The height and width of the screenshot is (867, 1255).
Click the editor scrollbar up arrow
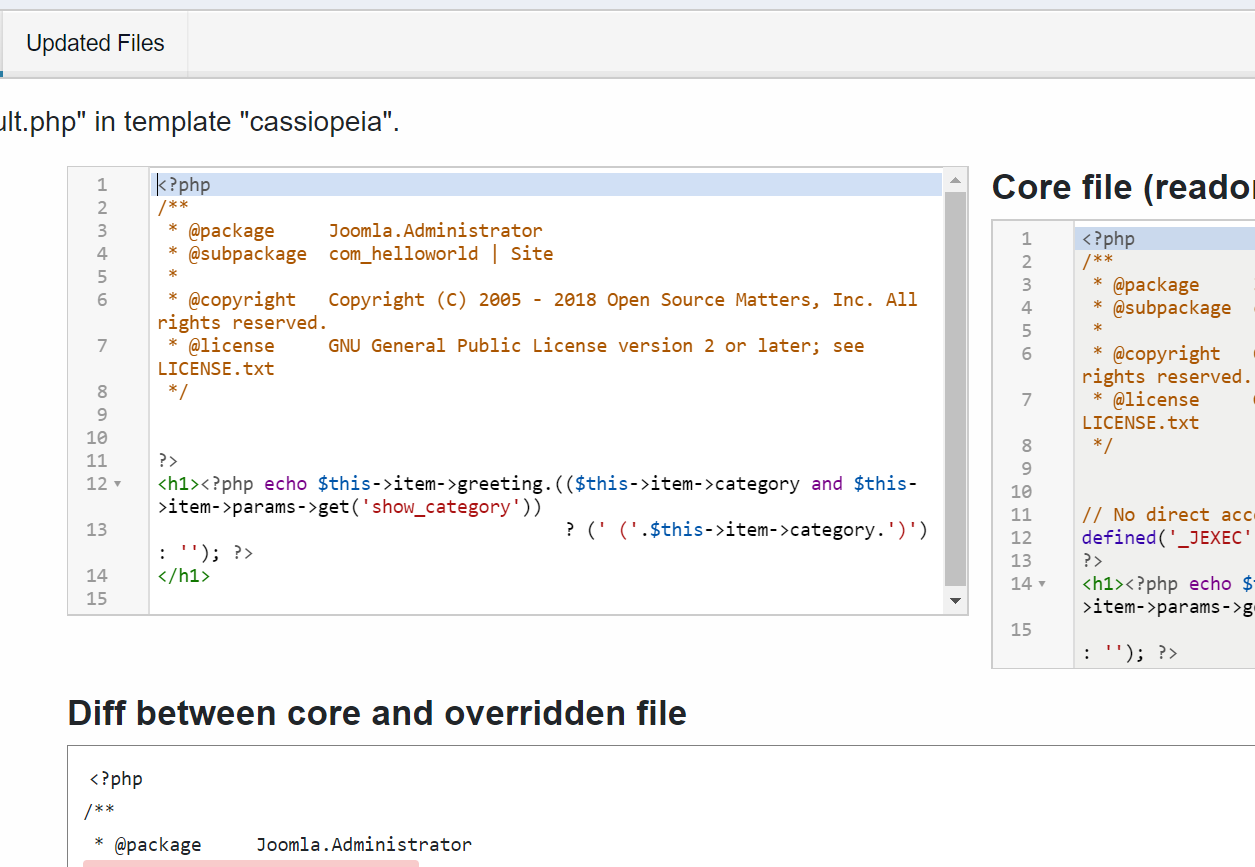[955, 181]
